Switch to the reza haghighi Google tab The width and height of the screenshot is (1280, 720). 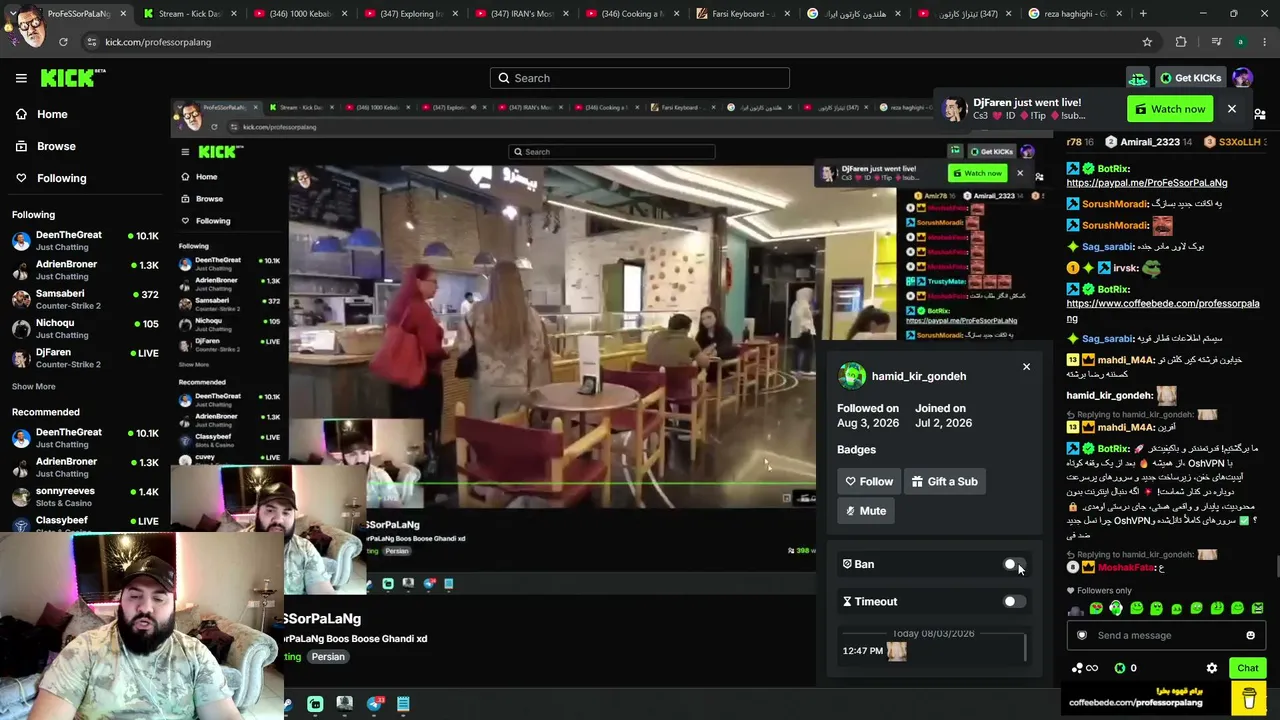pos(1075,14)
